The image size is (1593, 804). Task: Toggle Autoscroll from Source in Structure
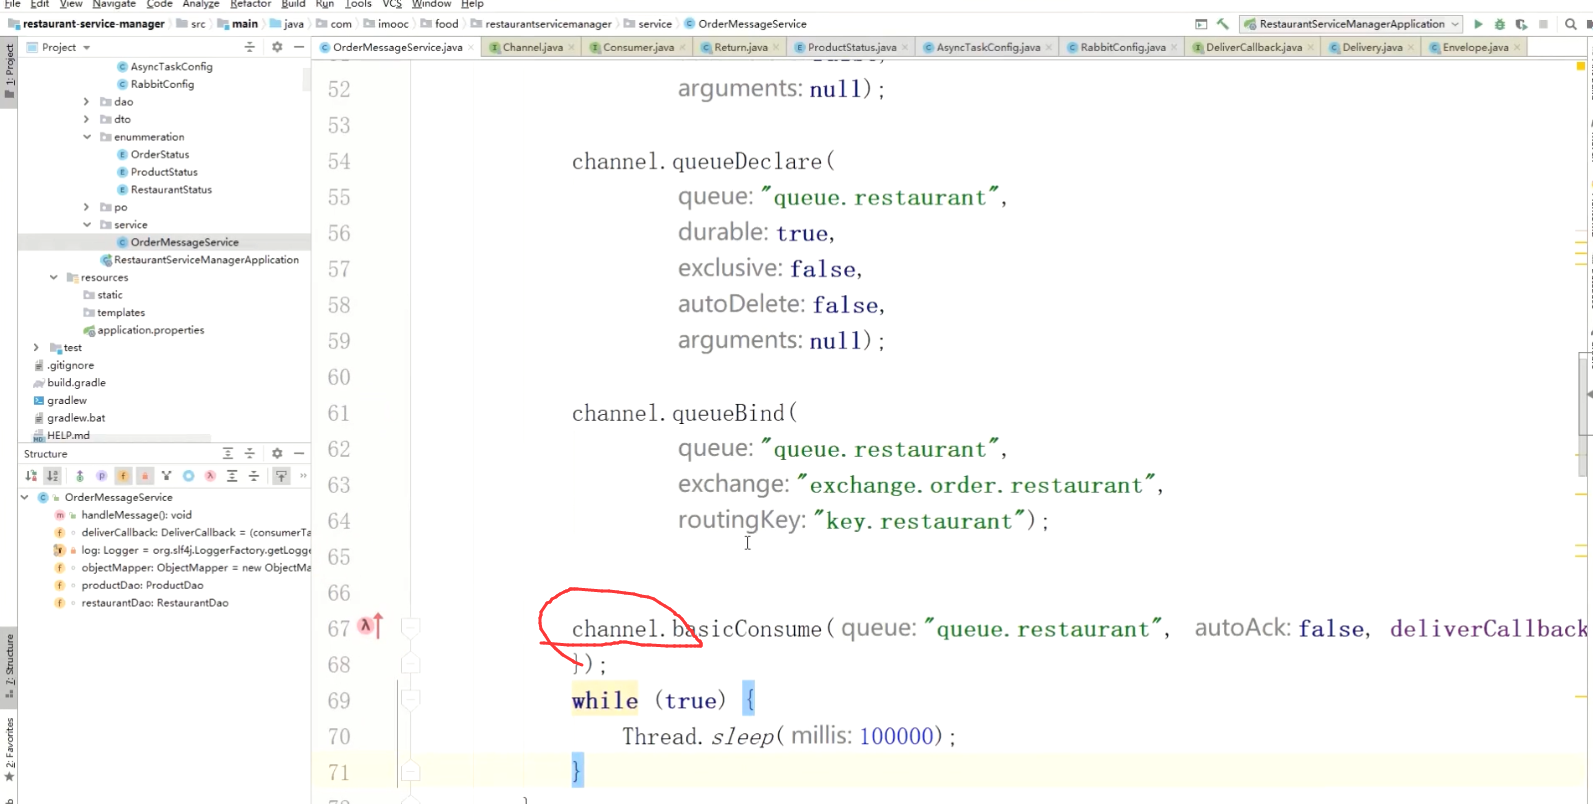[281, 476]
